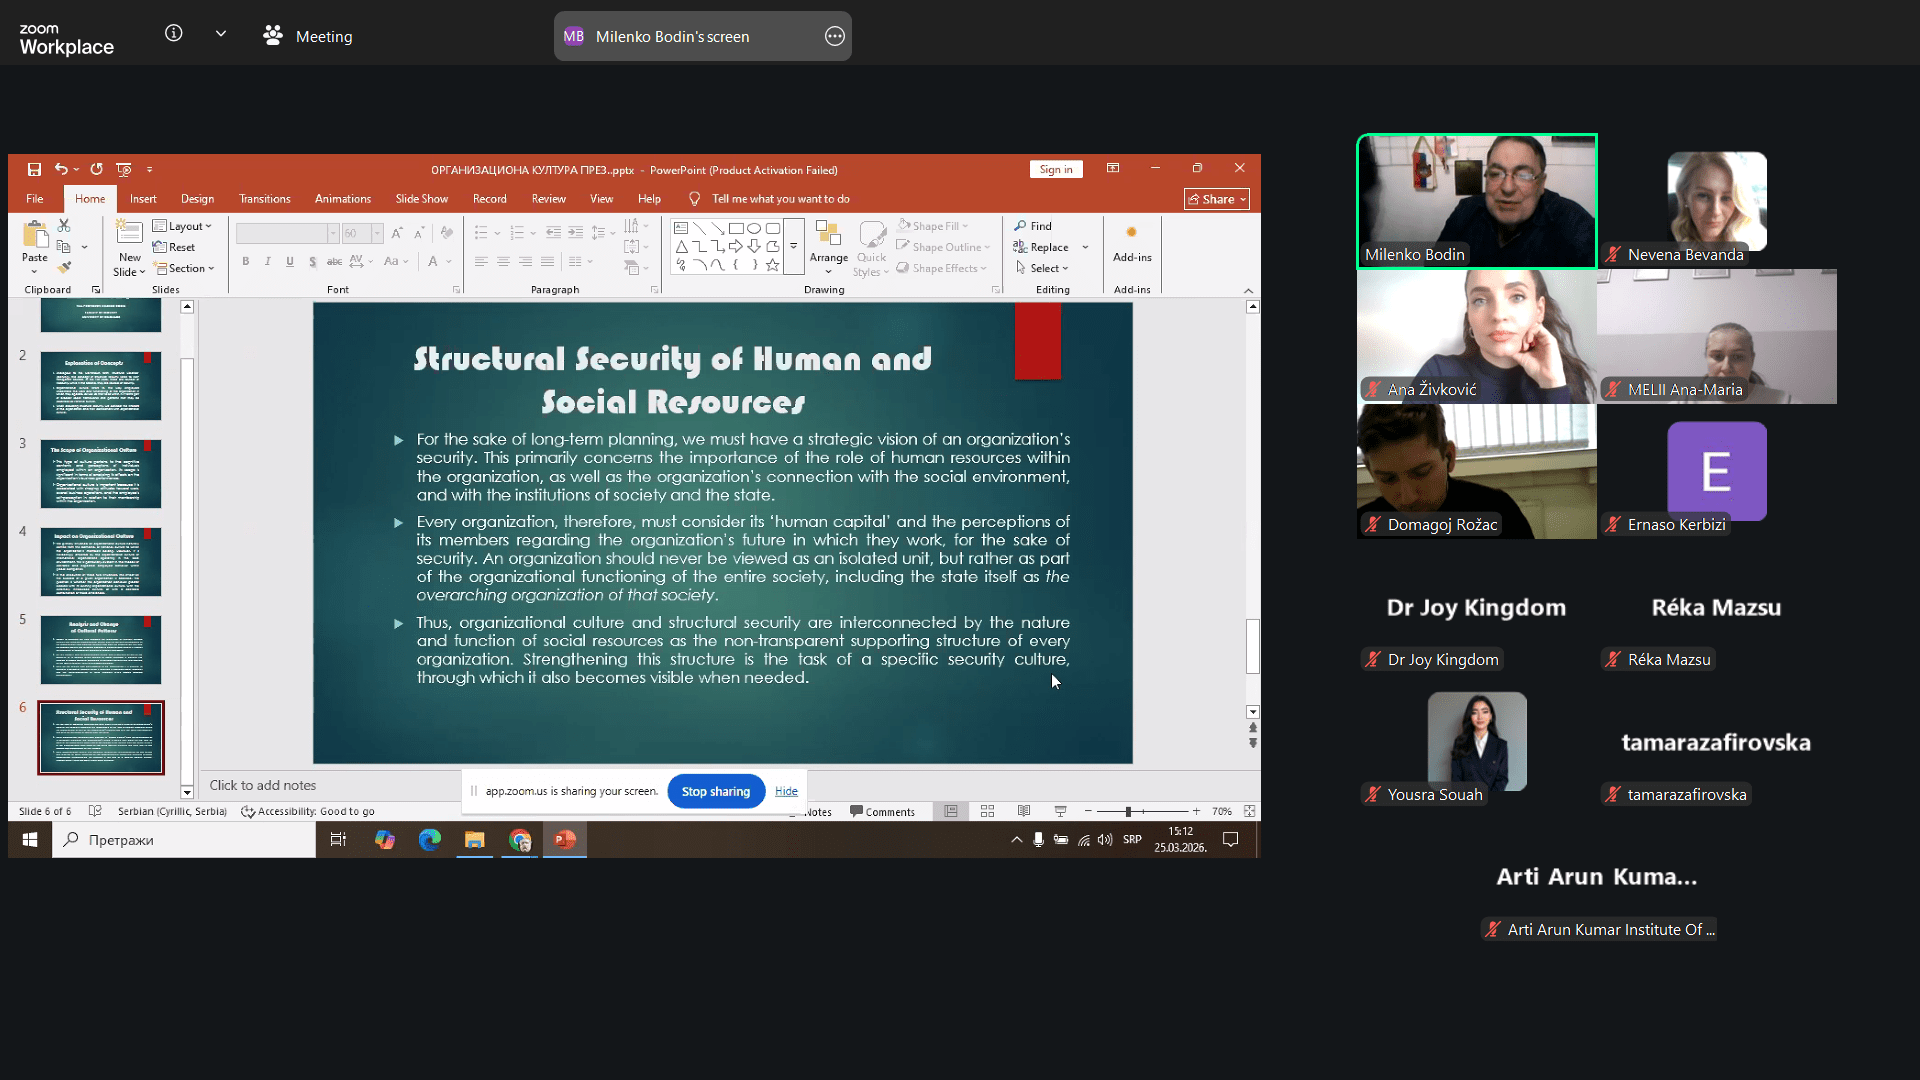
Task: Open more options for Milenko Bodin's screen
Action: [834, 36]
